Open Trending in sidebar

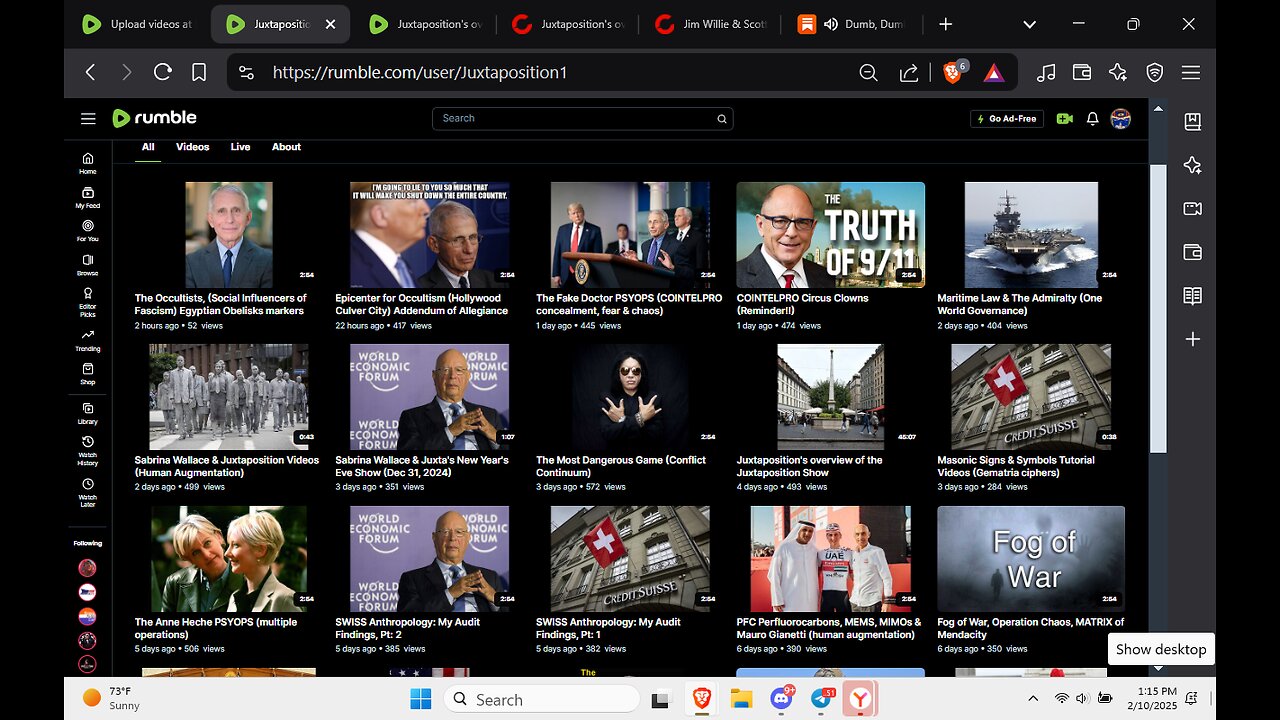pos(88,340)
